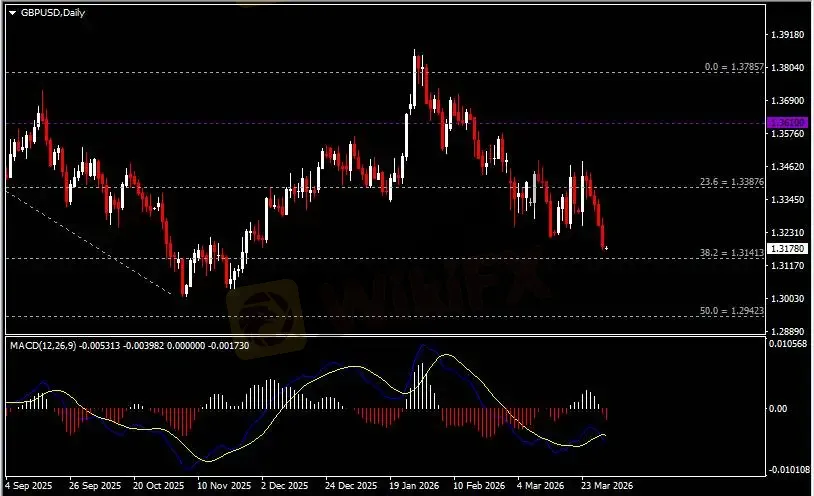Open the chart menu arrow beside GBPUSD,Daily
Viewport: 814px width, 496px height.
(12, 13)
